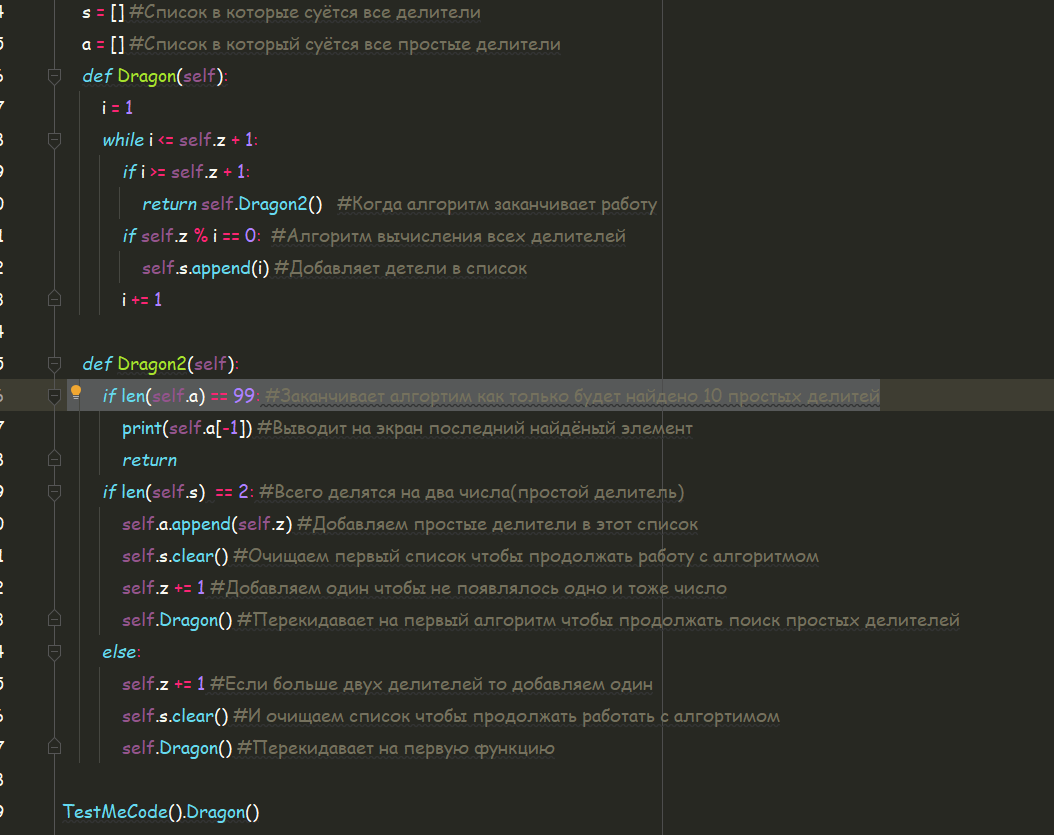Screen dimensions: 1054x835
Task: Click 'if self.z % i == 0:' condition
Action: coord(192,236)
